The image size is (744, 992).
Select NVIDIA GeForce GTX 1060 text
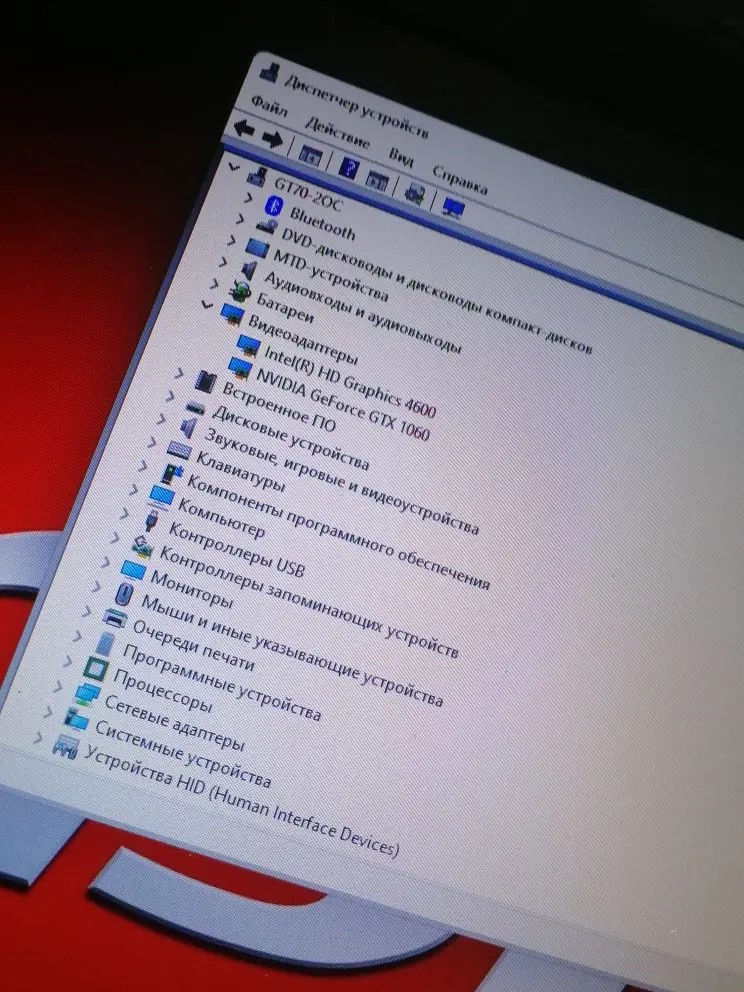[343, 404]
